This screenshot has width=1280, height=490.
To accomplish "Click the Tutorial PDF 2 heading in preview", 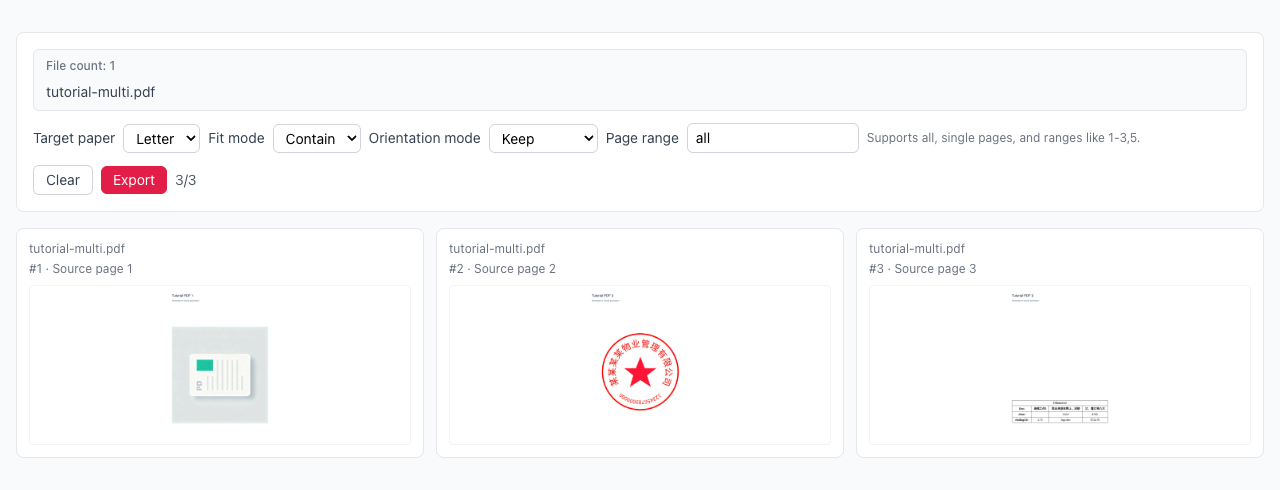I will [x=603, y=296].
